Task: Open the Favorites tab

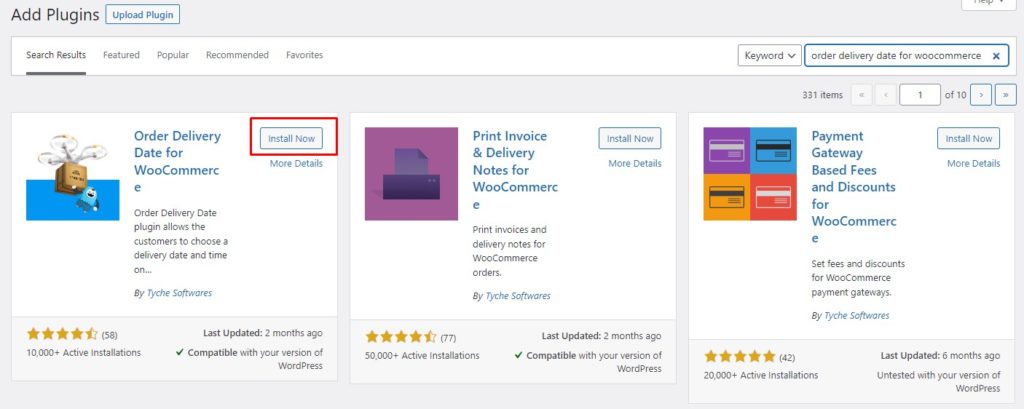Action: [304, 55]
